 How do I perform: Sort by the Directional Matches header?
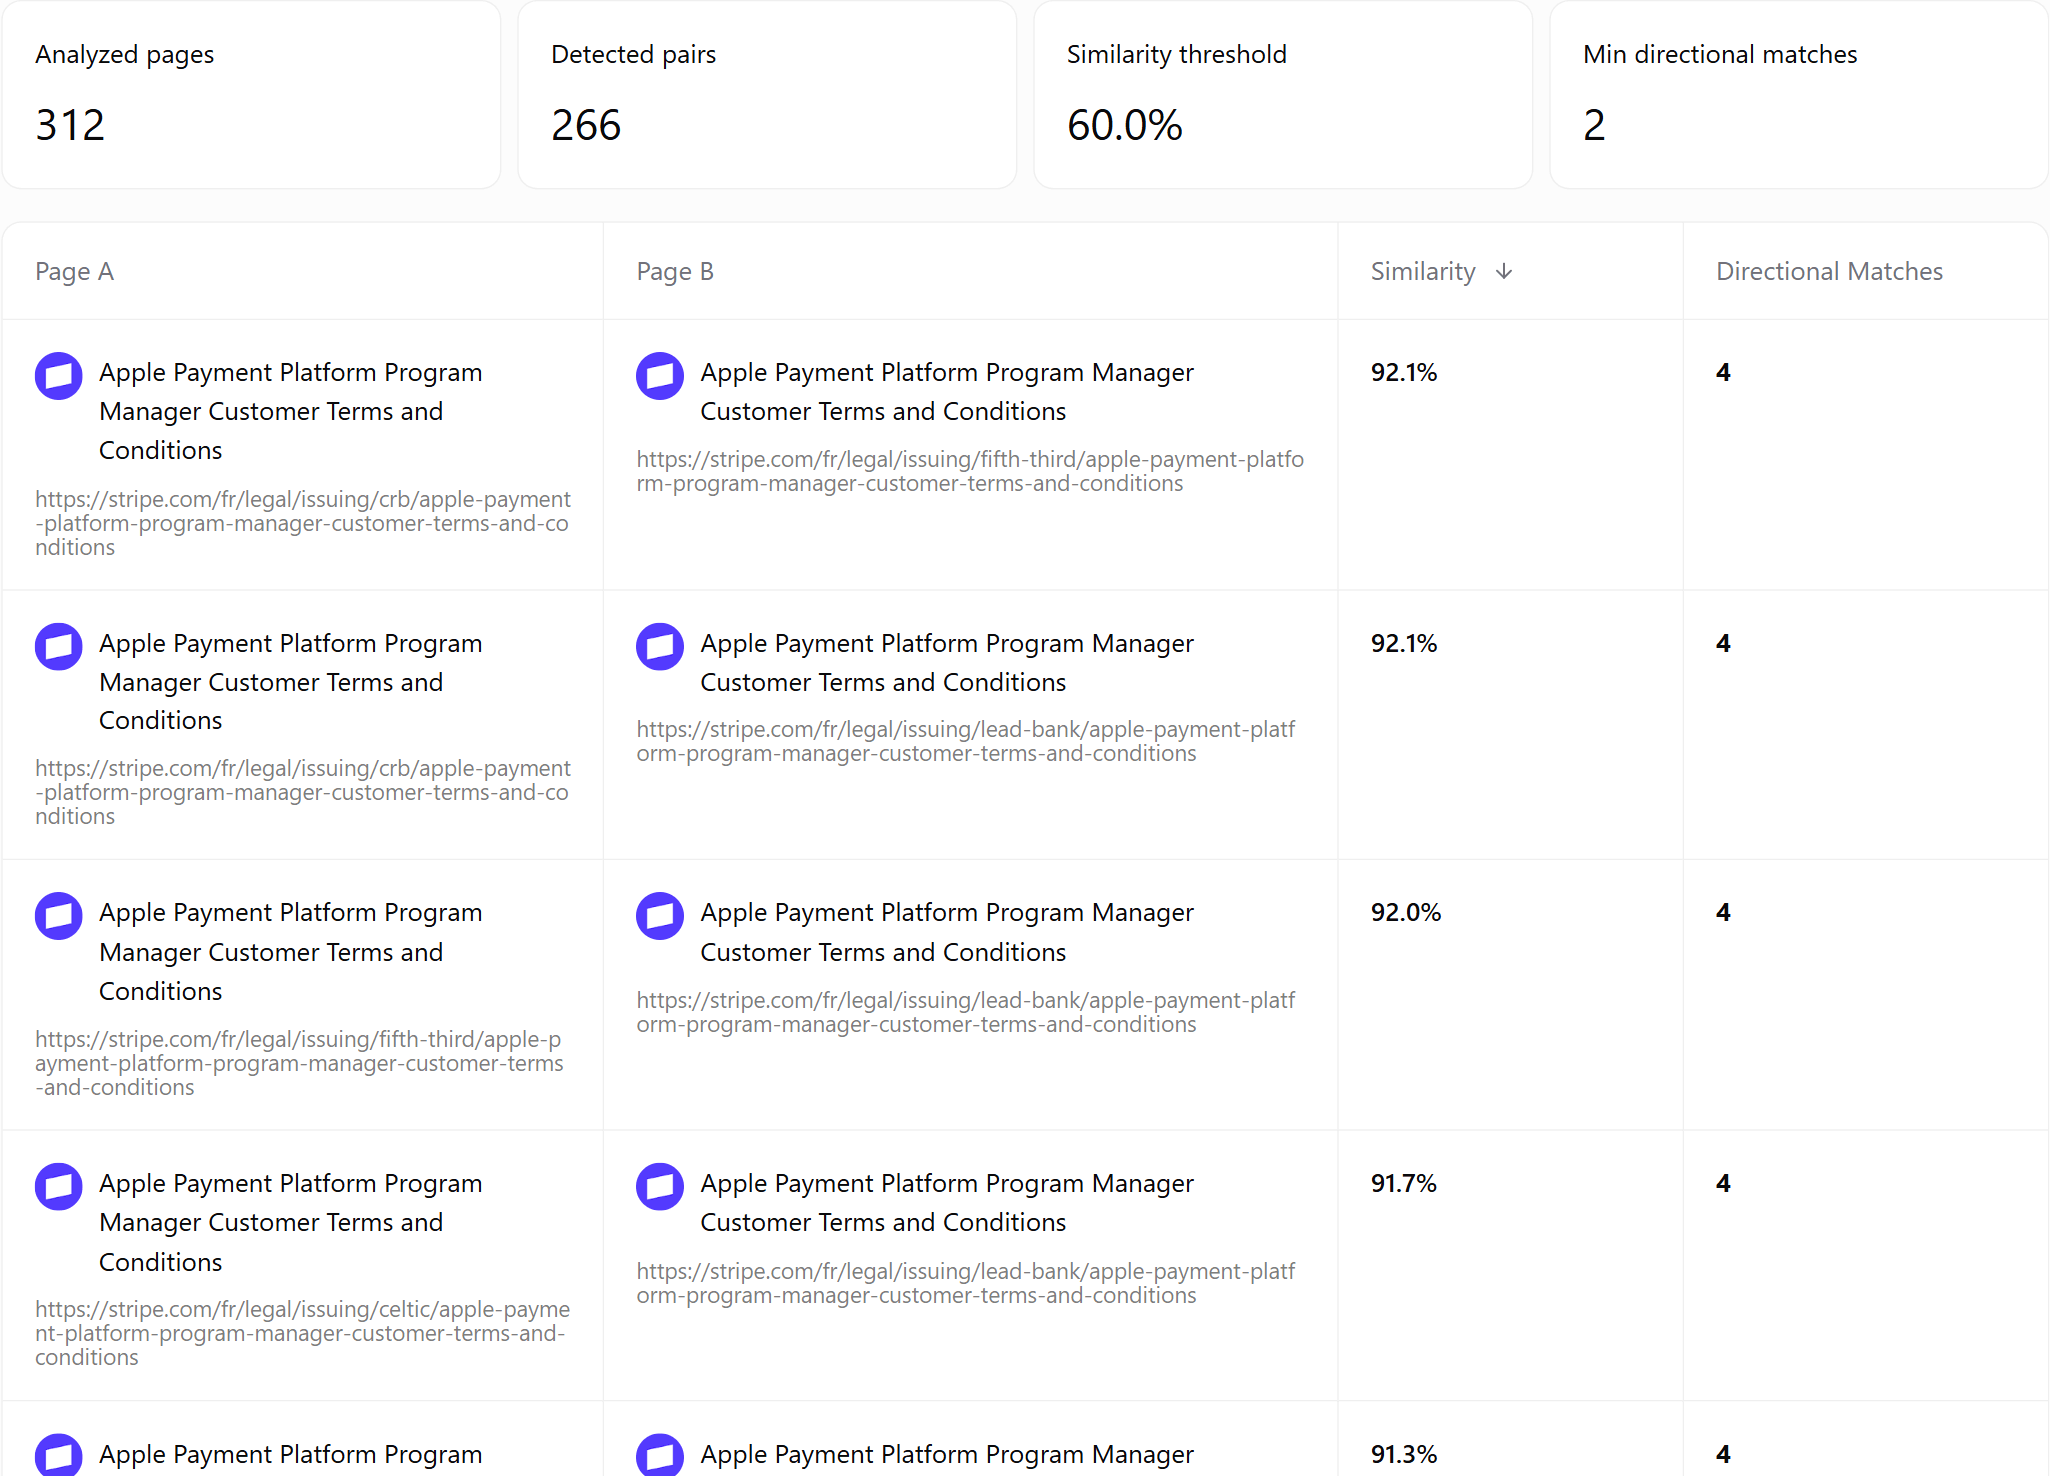pyautogui.click(x=1829, y=271)
